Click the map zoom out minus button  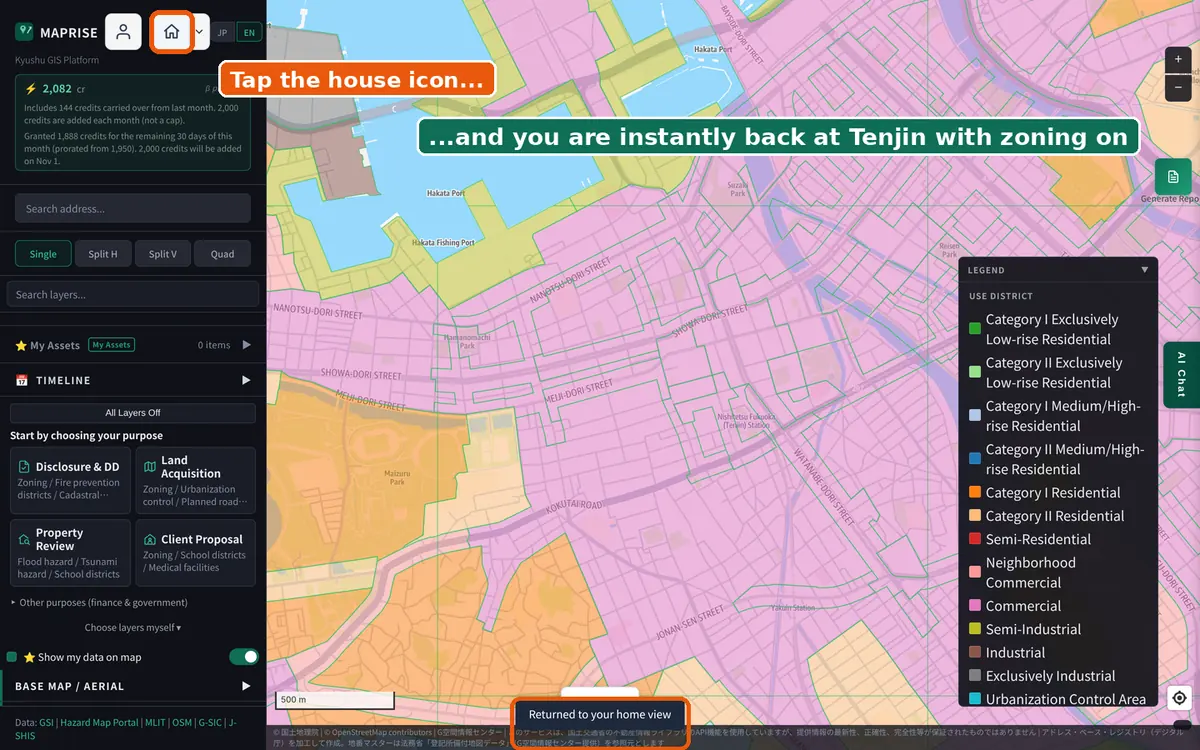1178,87
